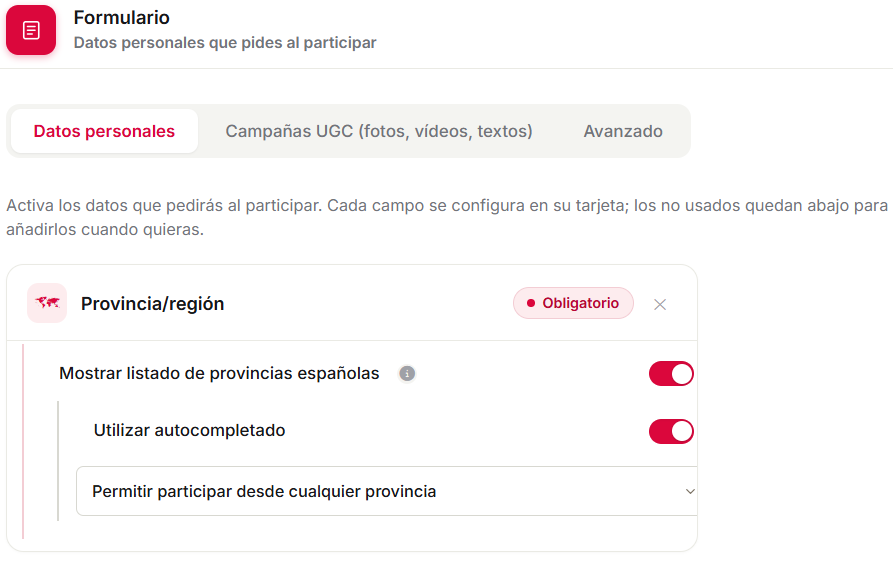The width and height of the screenshot is (893, 564).
Task: Click the red dot inside the Obligatorio badge
Action: pos(531,303)
